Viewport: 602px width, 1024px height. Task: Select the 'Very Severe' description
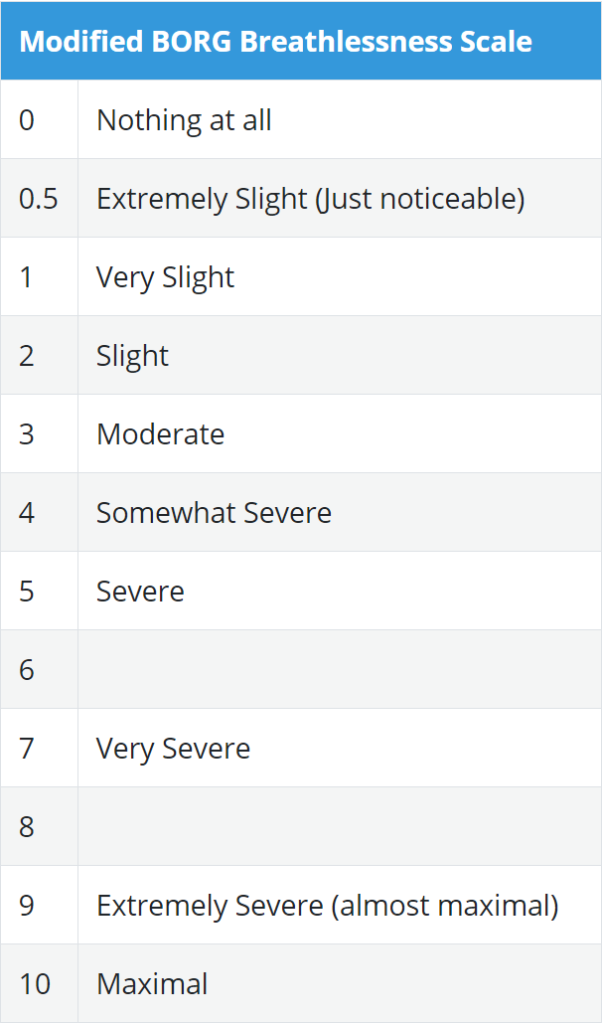pyautogui.click(x=173, y=748)
